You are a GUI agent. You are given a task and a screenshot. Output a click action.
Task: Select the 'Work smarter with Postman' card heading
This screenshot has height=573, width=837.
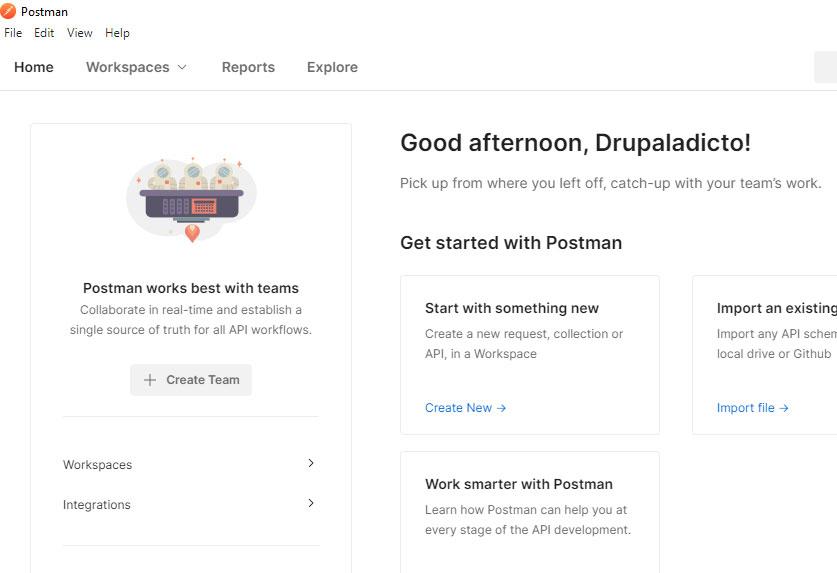coord(519,484)
